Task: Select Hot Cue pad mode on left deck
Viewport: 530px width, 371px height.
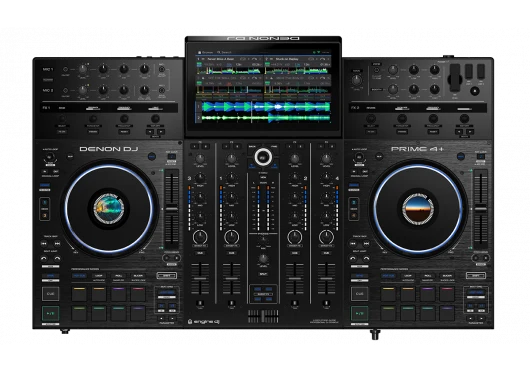Action: (79, 276)
